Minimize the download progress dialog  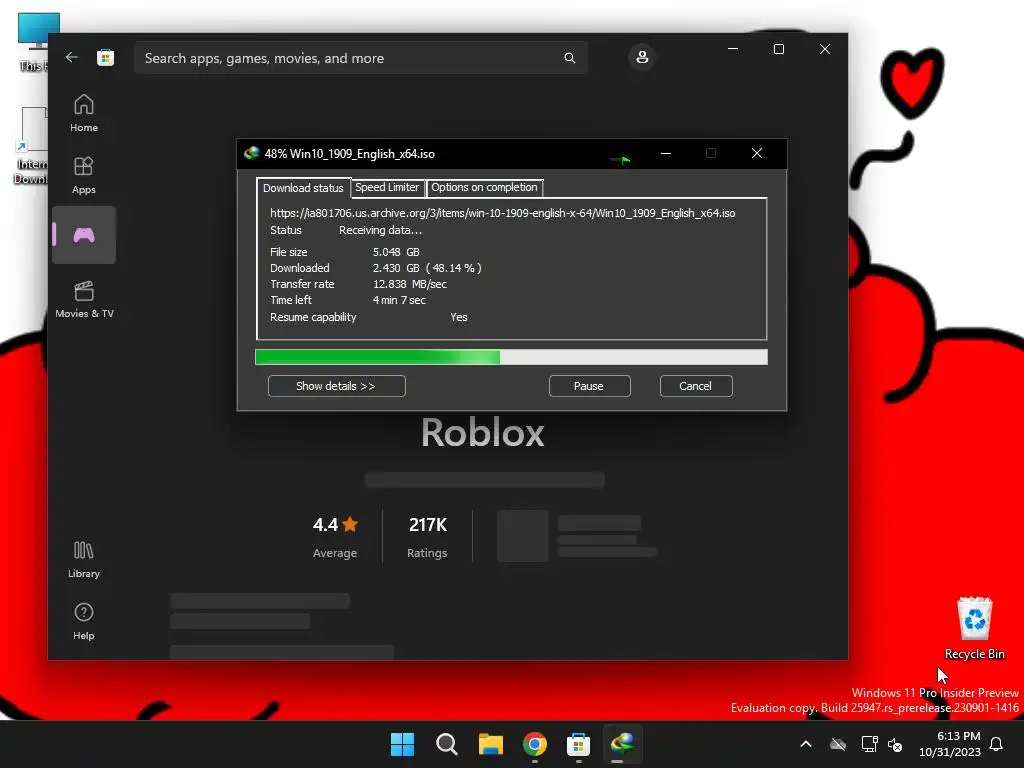pyautogui.click(x=665, y=153)
